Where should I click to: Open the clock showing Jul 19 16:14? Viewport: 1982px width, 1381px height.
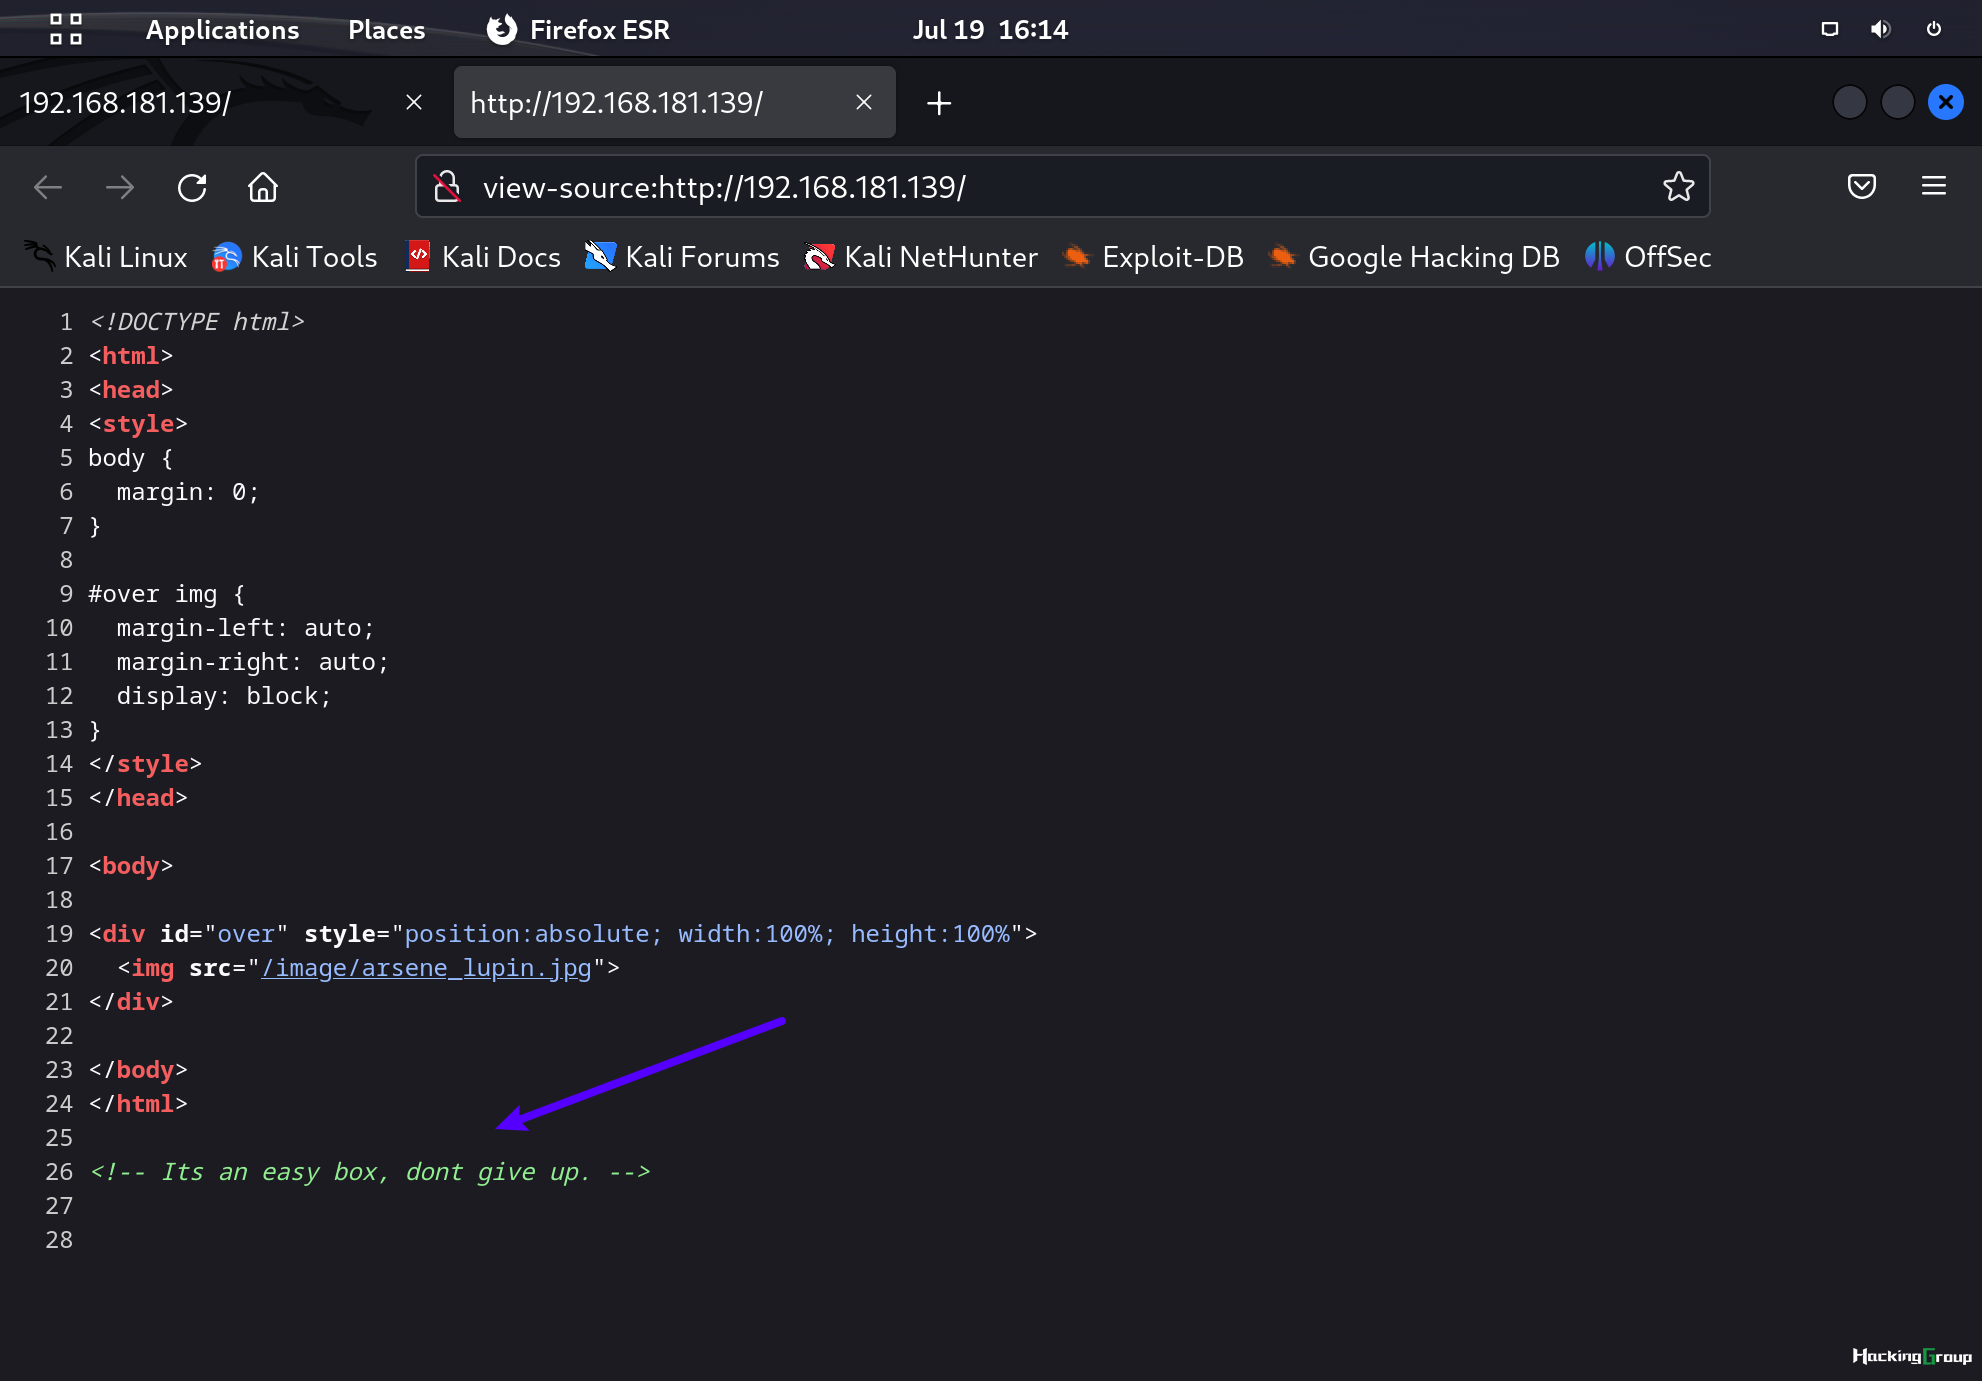[990, 30]
